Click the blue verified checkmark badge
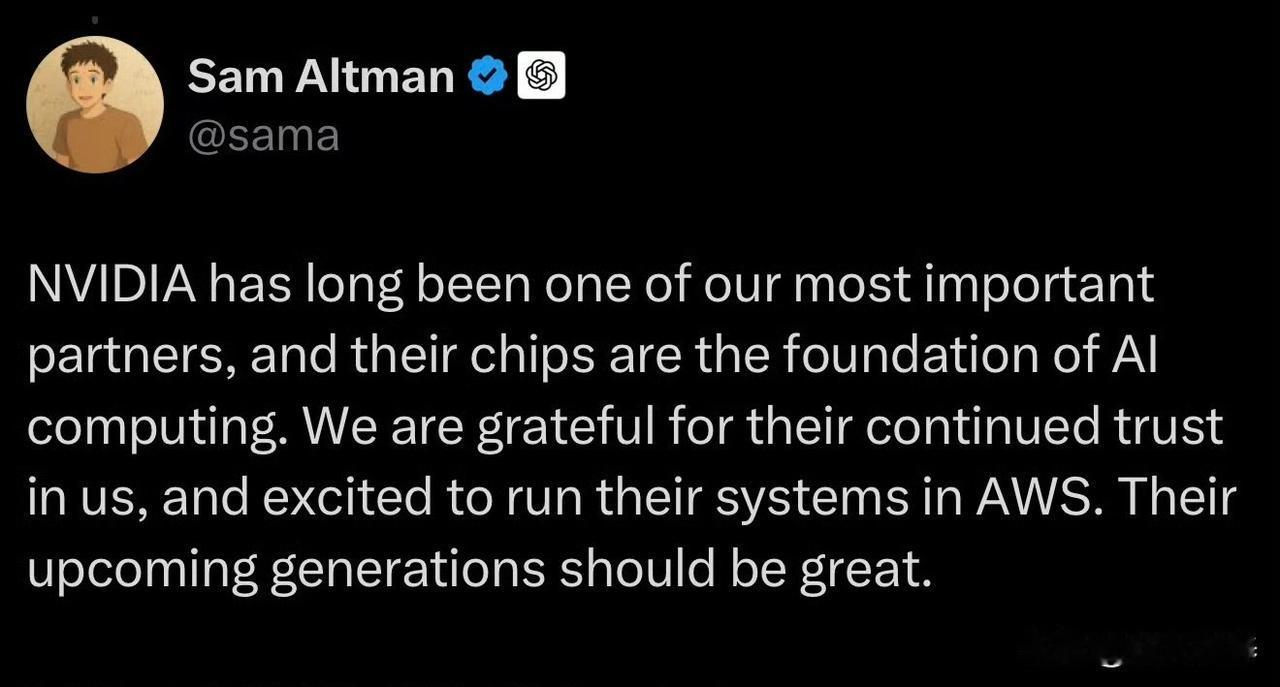 pyautogui.click(x=487, y=76)
